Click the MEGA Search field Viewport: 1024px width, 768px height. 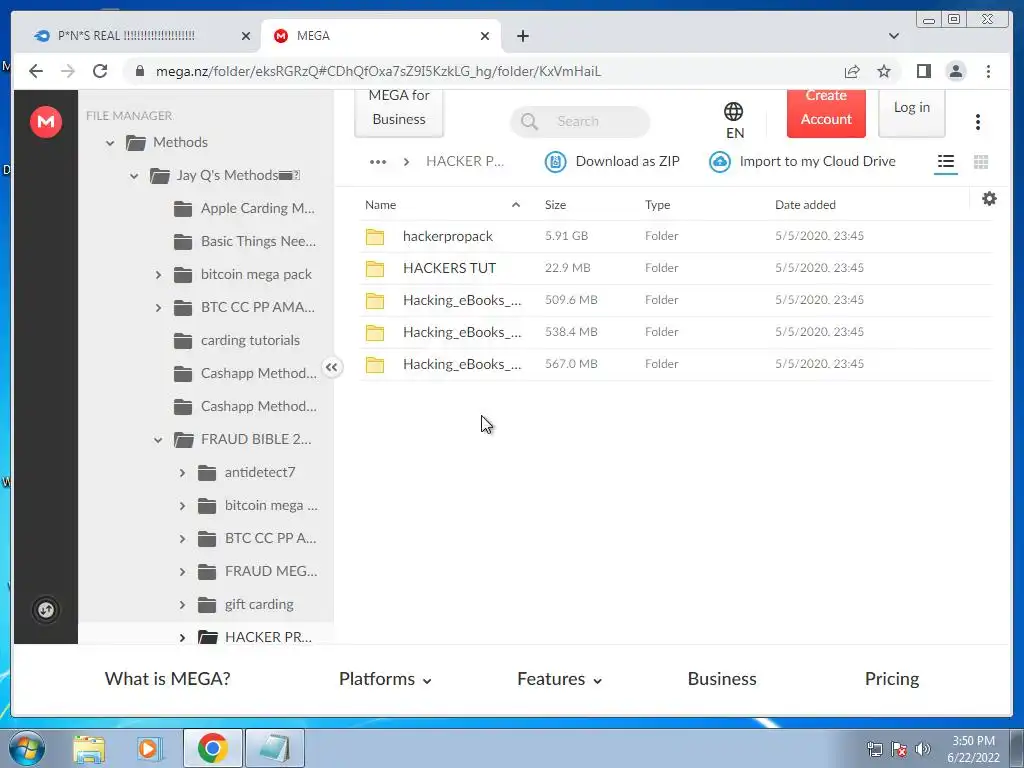[580, 121]
